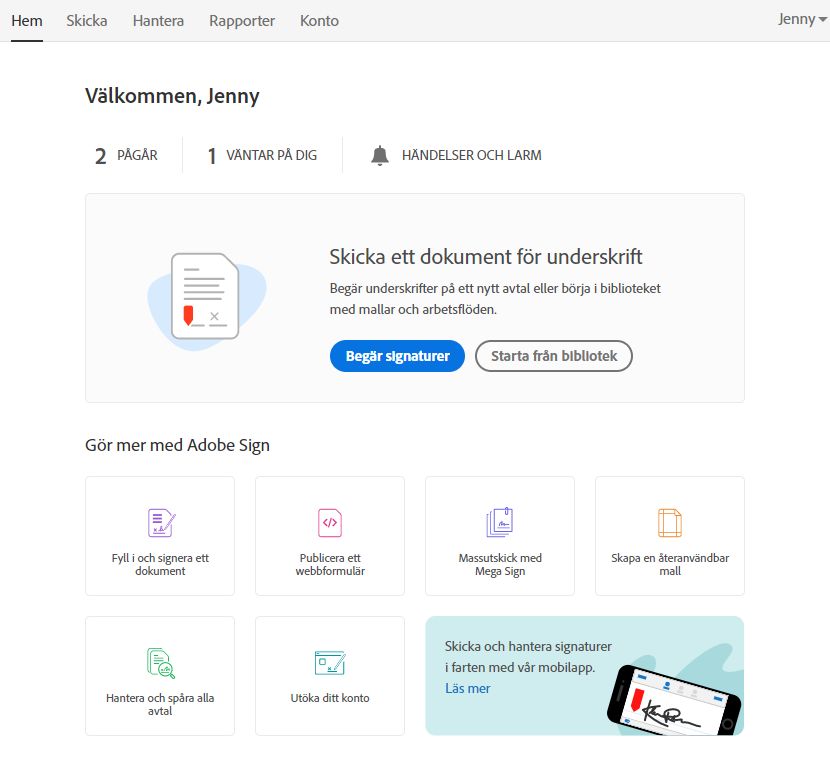Click the Skicka och hantera signaturer promo text
This screenshot has height=761, width=830.
pyautogui.click(x=528, y=657)
